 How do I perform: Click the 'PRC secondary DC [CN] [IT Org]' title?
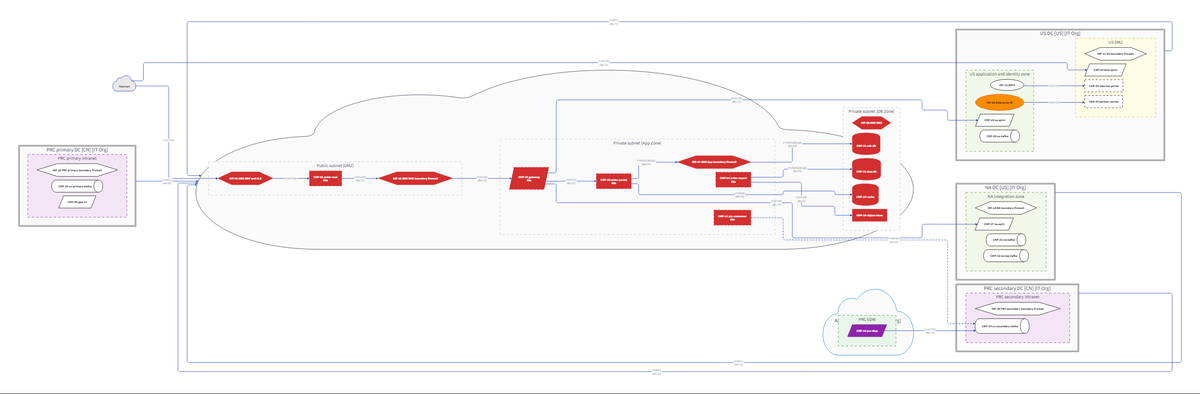(1017, 288)
